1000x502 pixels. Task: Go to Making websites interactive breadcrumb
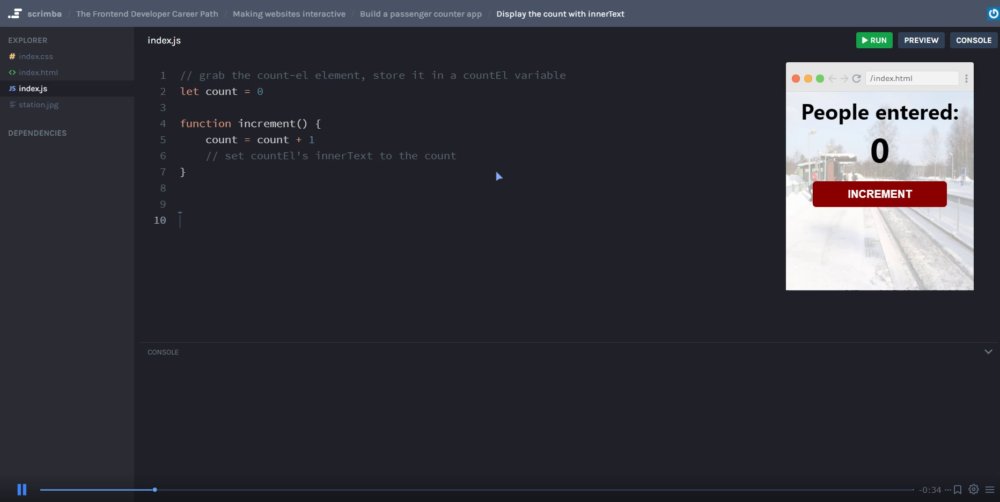pos(289,13)
